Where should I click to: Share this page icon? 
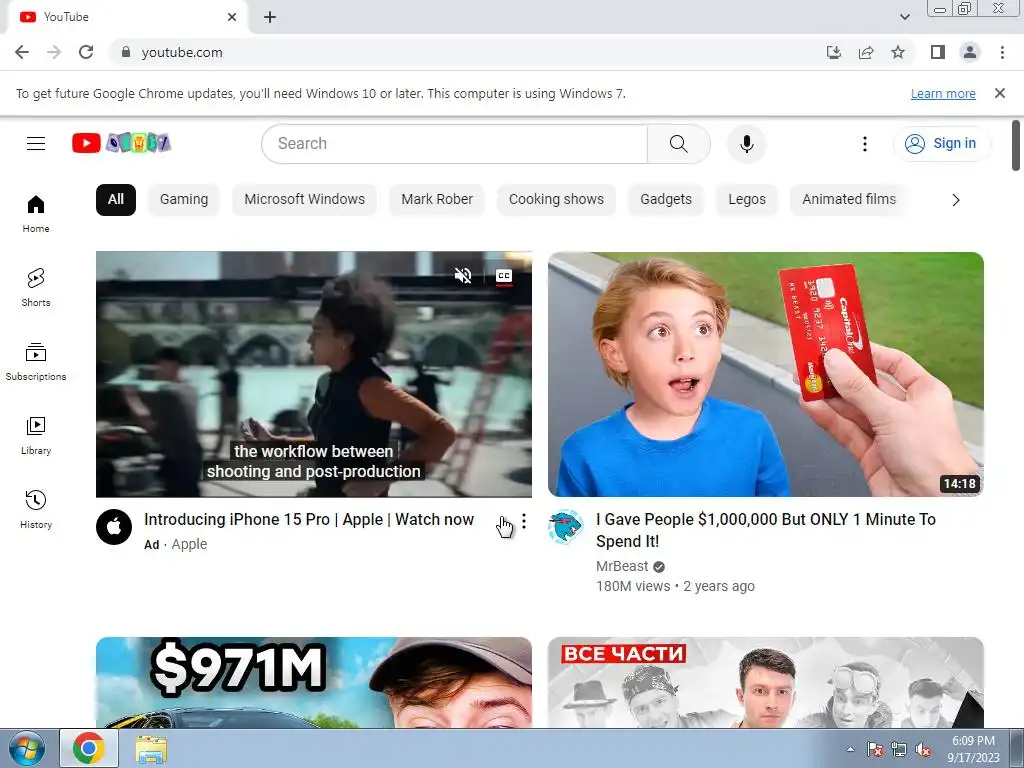tap(866, 52)
